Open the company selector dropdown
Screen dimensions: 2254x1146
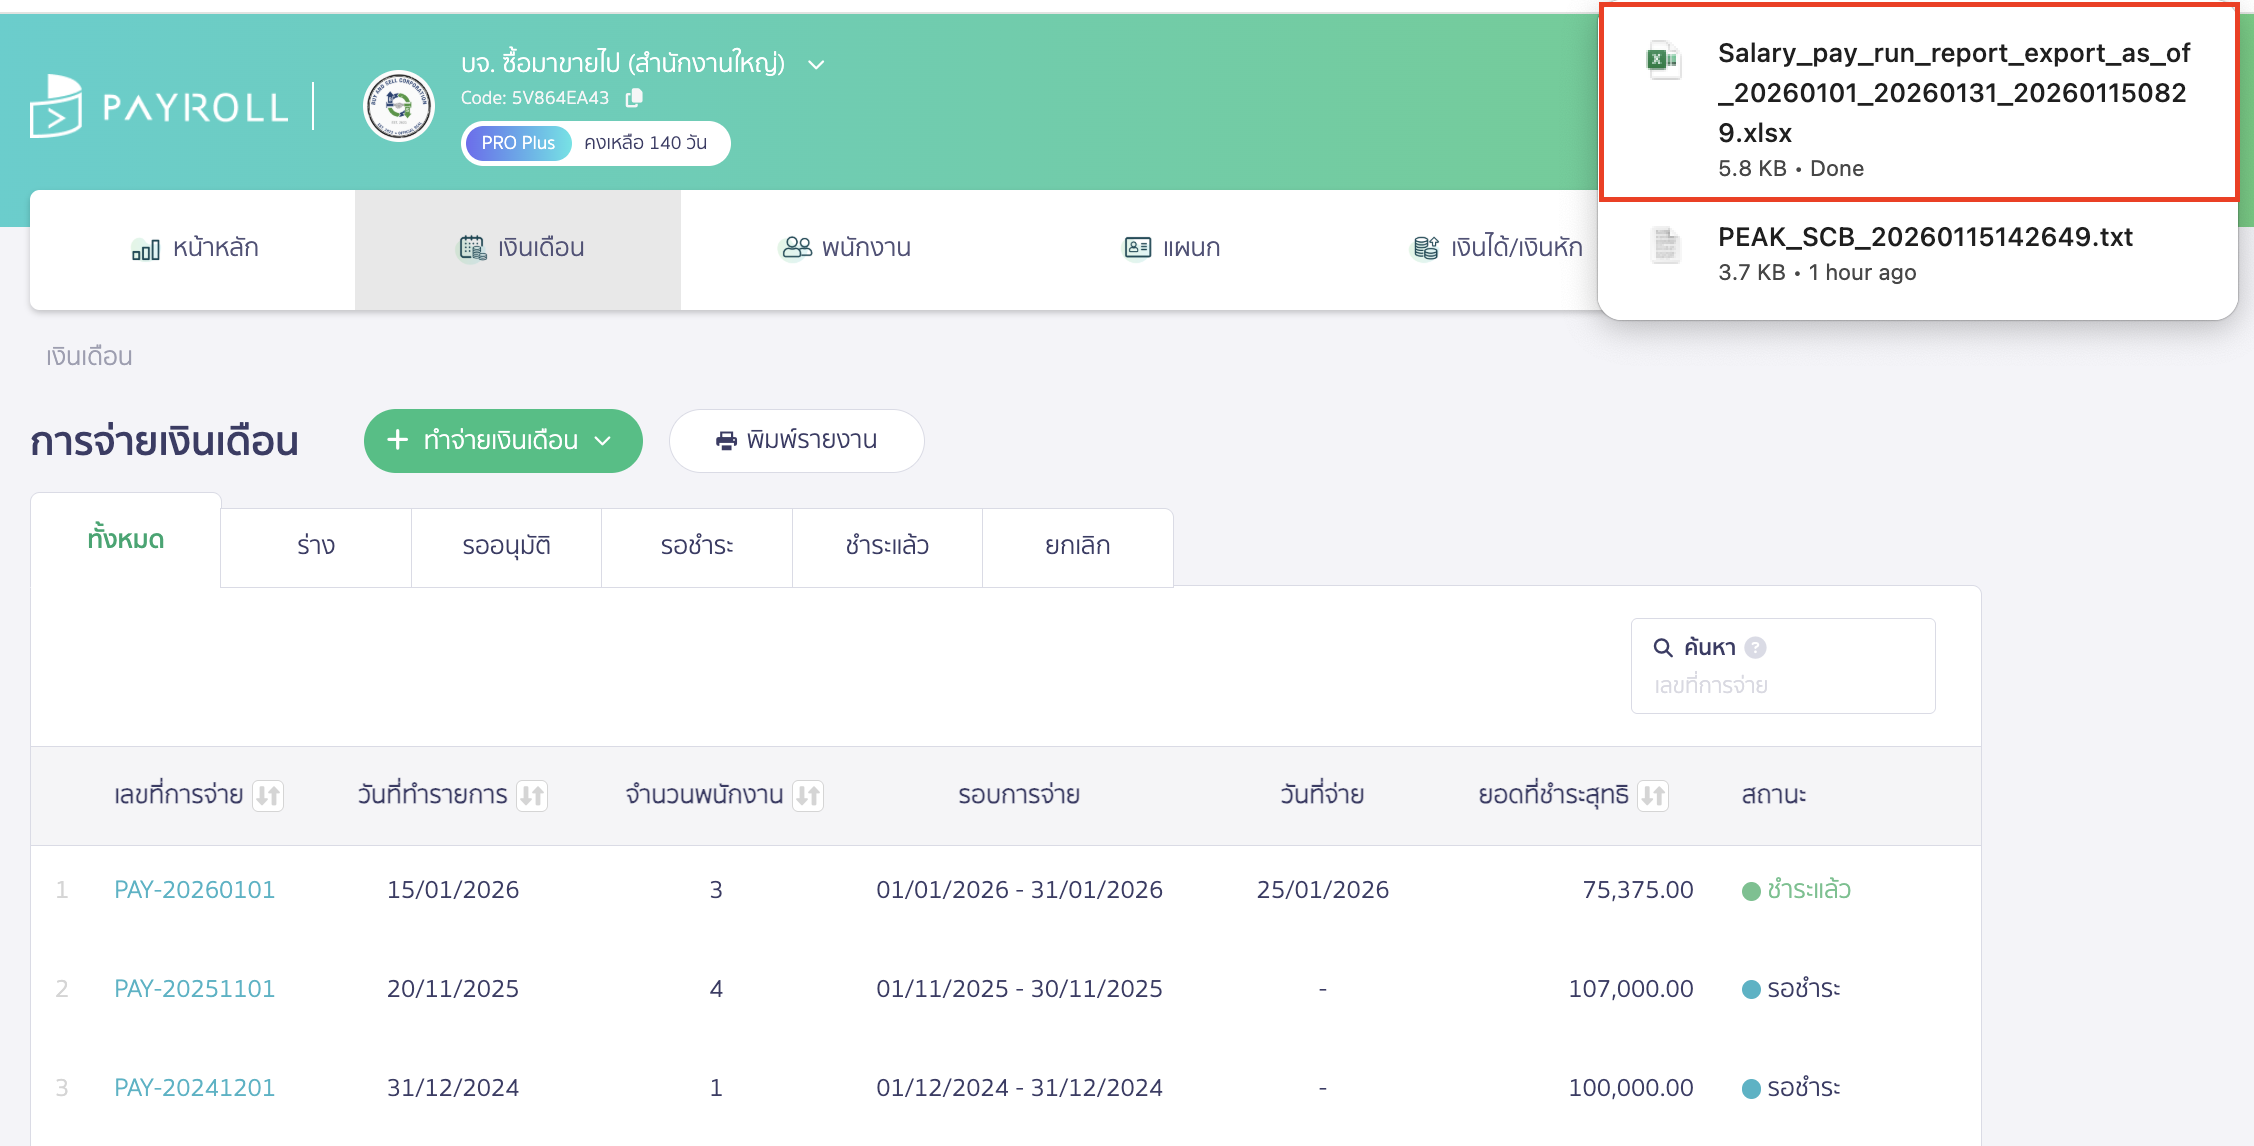click(815, 63)
